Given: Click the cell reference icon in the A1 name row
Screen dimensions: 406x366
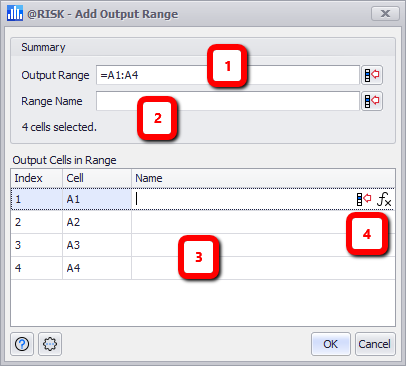Looking at the screenshot, I should (x=364, y=199).
